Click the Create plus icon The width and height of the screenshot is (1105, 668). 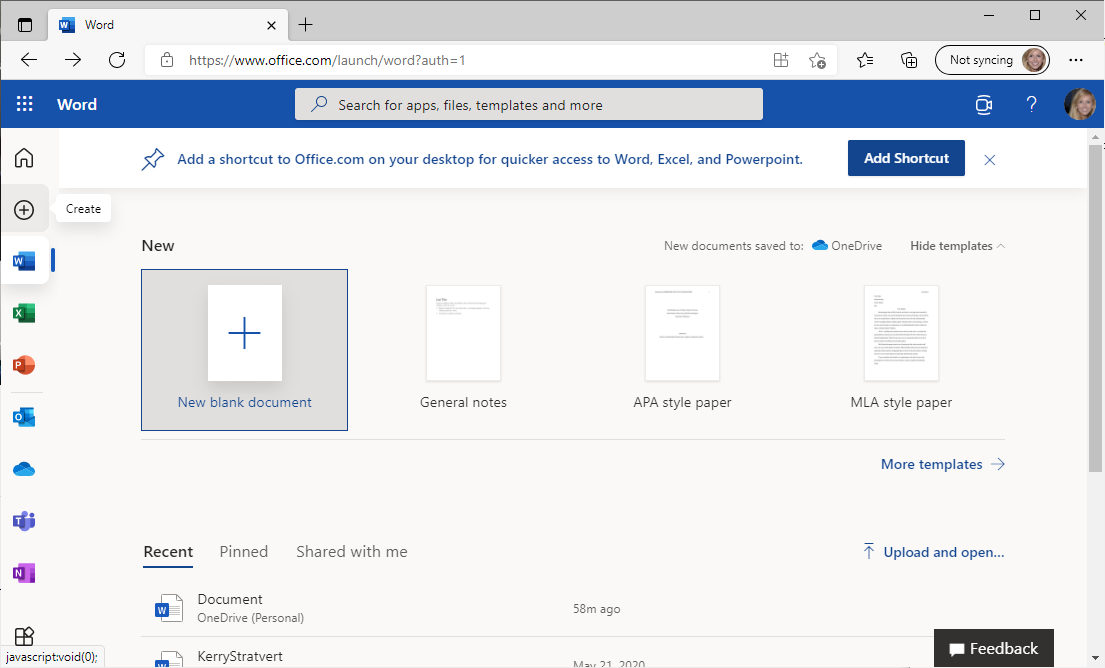tap(24, 210)
